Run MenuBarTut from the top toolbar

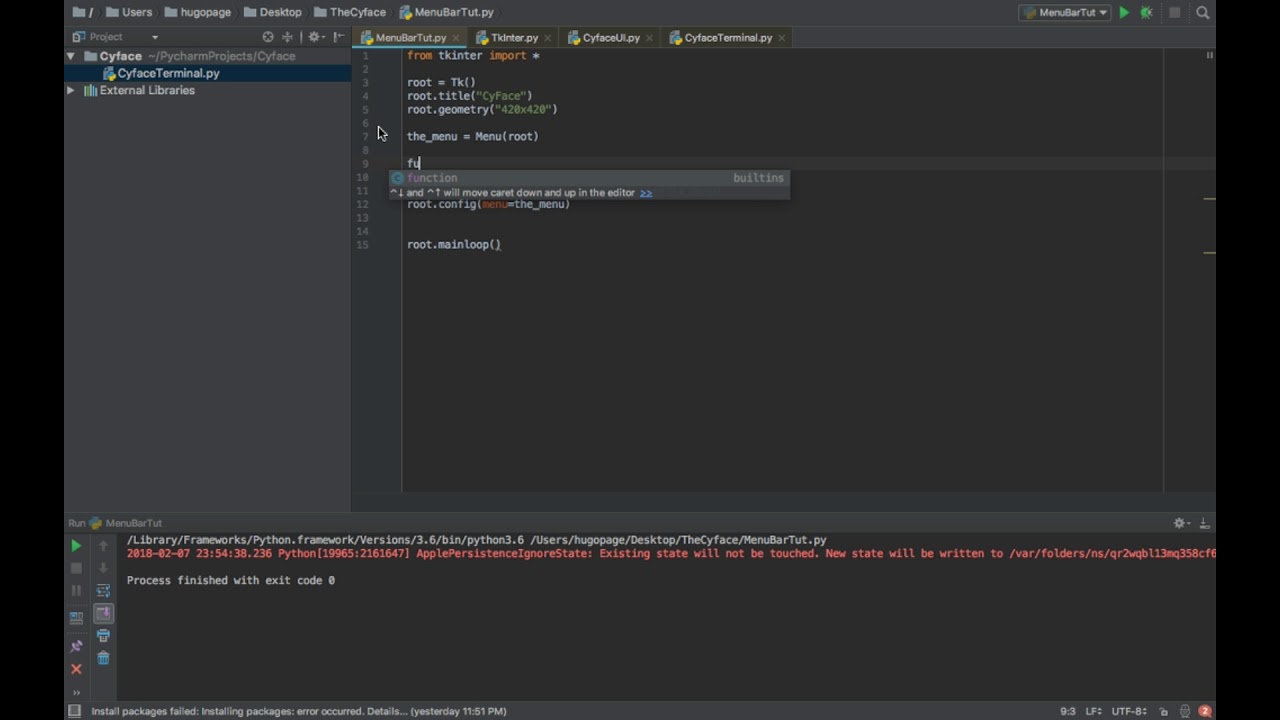[1124, 13]
